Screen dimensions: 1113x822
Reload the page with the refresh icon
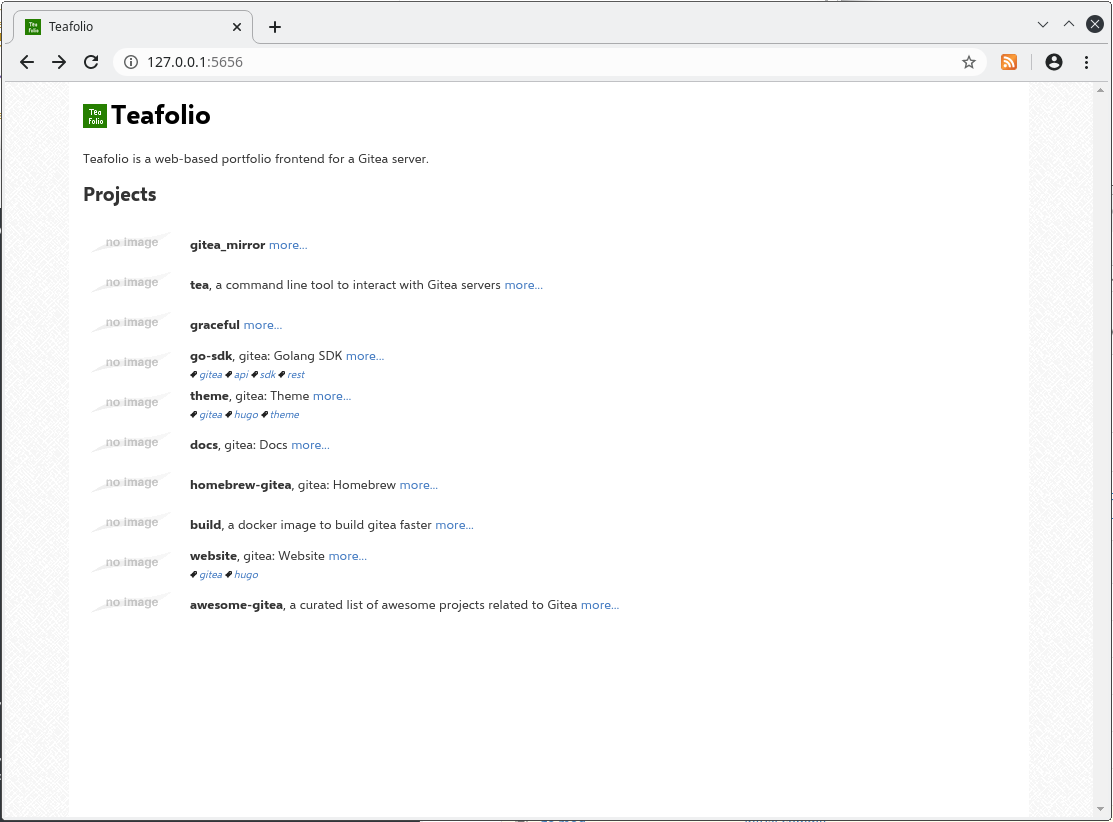pos(91,62)
